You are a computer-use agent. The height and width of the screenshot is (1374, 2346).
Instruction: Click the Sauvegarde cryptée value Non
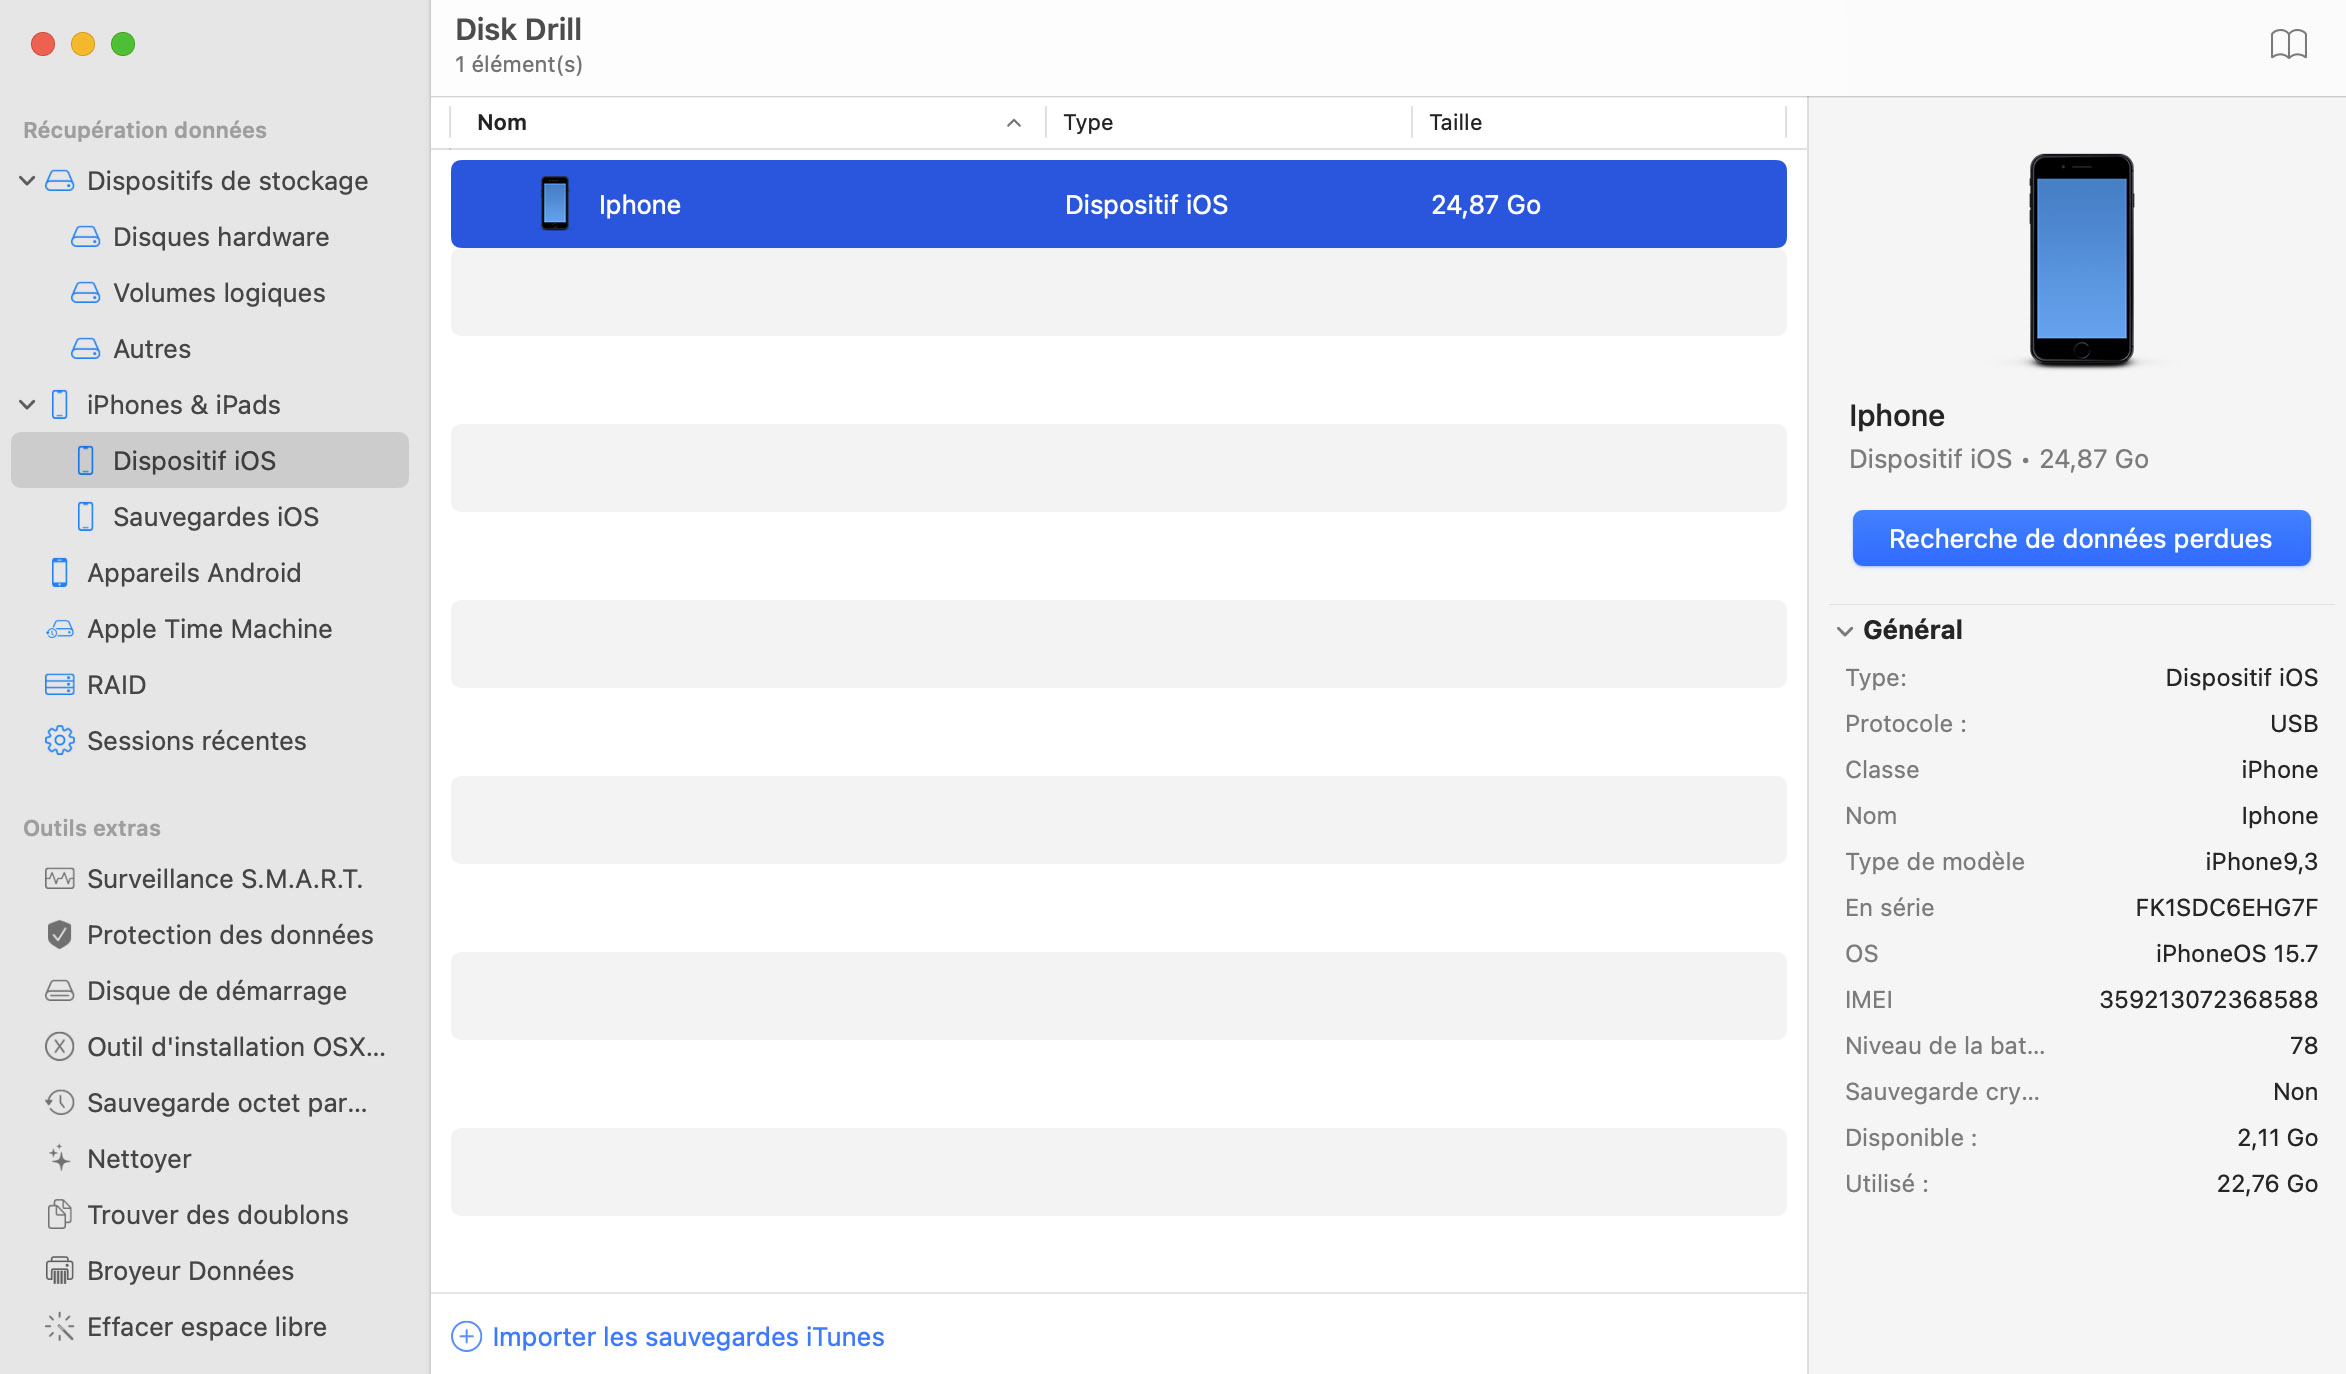click(2295, 1092)
